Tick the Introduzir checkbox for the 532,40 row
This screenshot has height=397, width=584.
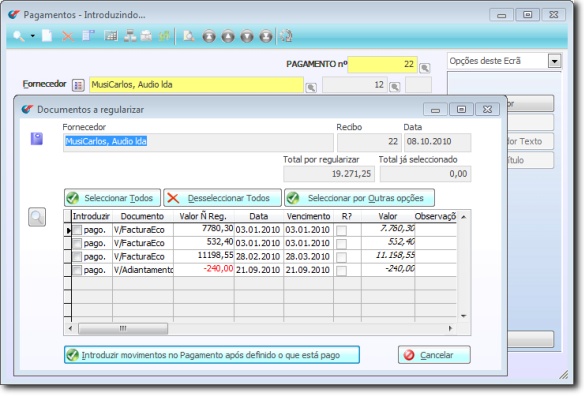[x=77, y=243]
